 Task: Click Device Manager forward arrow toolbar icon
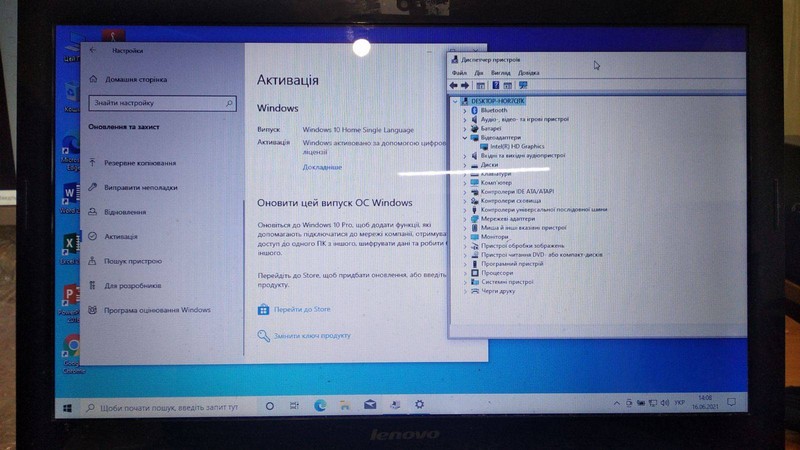465,85
